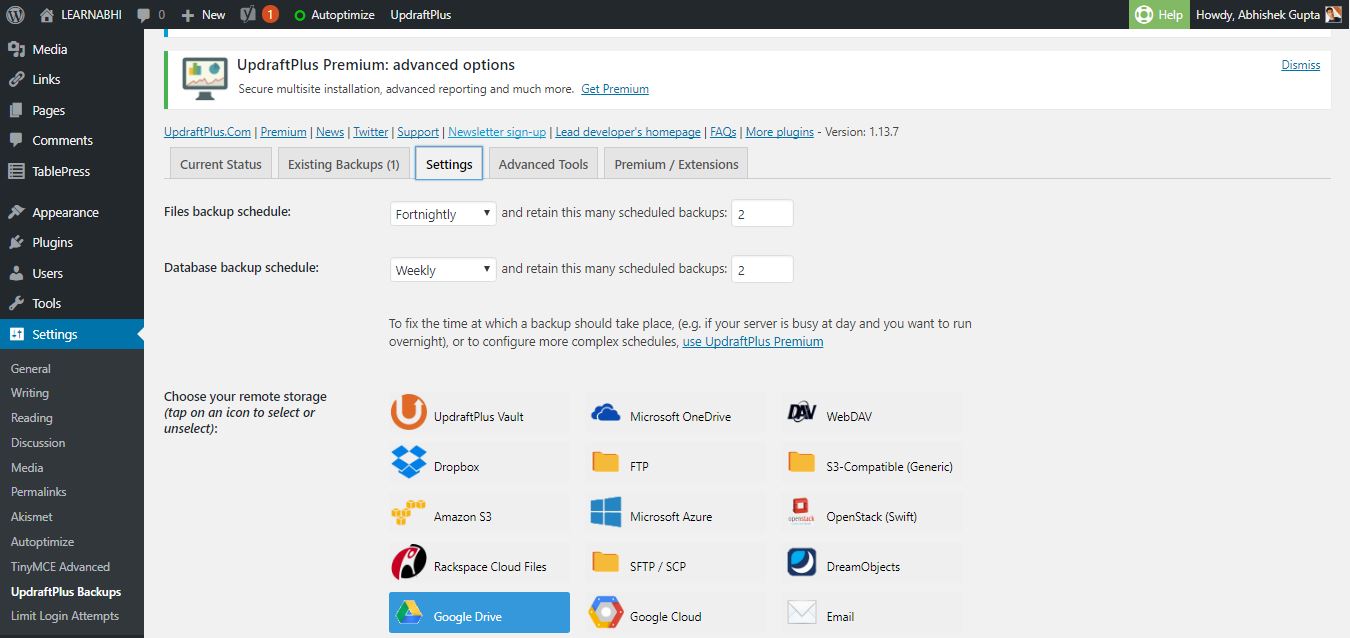Open TinyMCE Advanced submenu item
1350x638 pixels.
click(60, 566)
